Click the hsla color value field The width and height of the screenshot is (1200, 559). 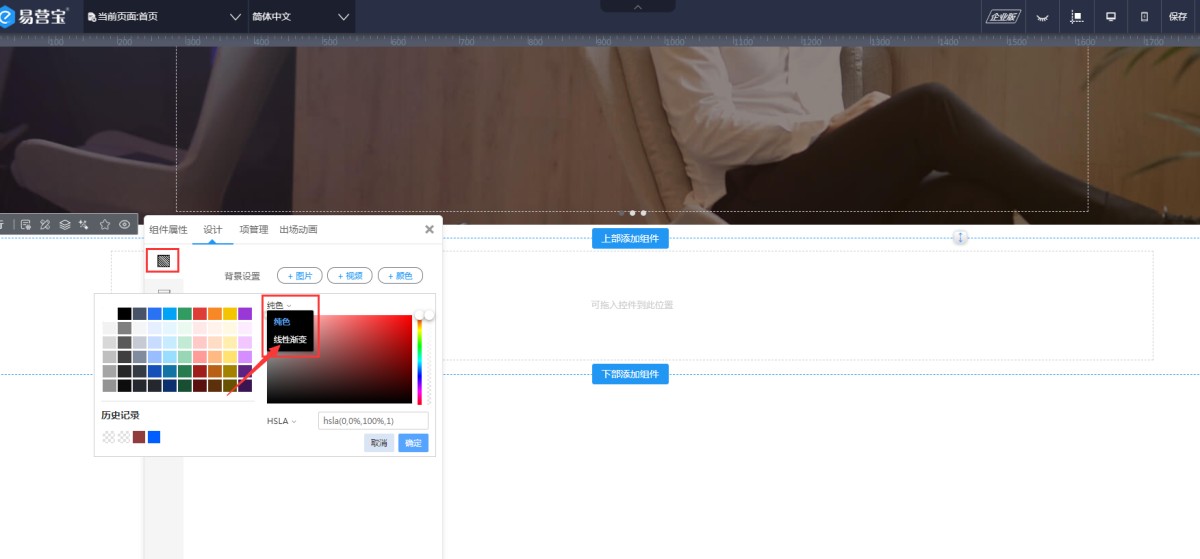(x=373, y=421)
